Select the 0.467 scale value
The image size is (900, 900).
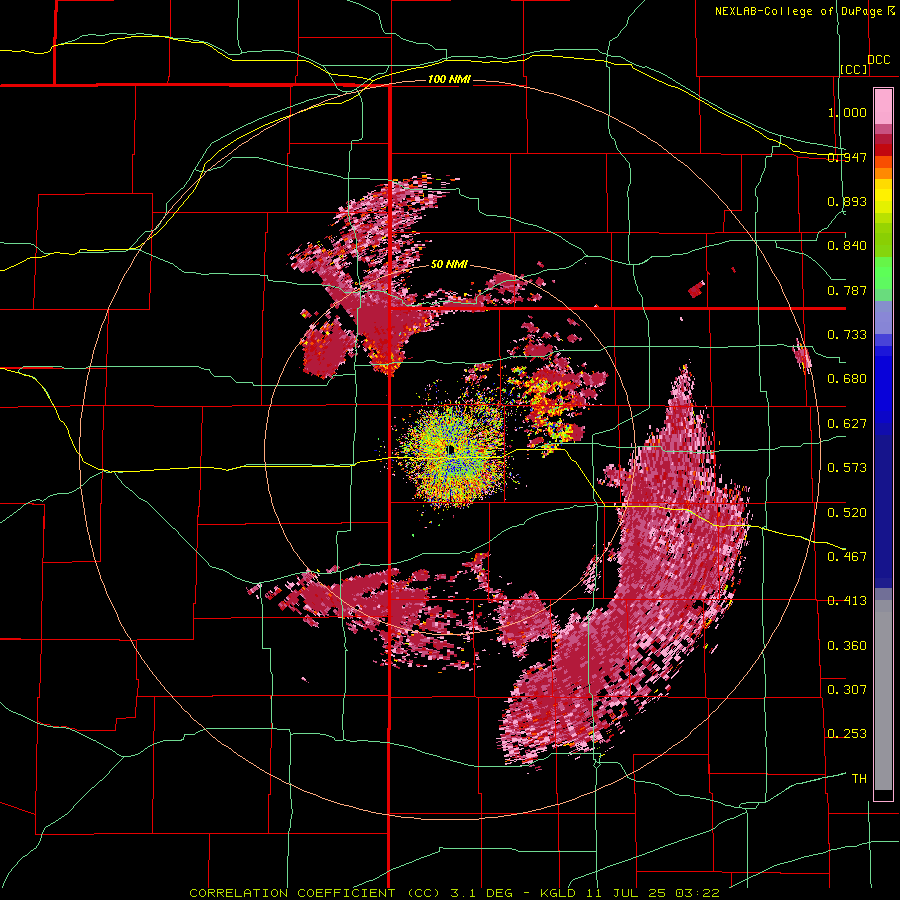[x=847, y=557]
